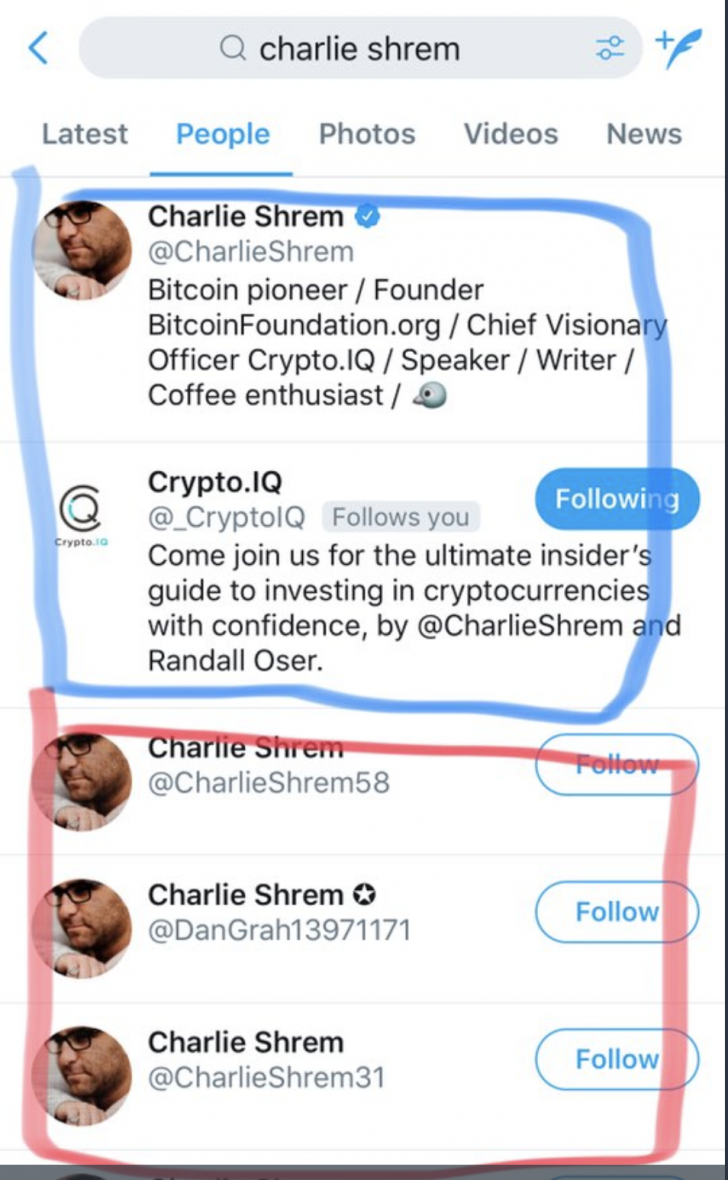
Task: Open the Charlie Shrem profile name link
Action: 245,216
